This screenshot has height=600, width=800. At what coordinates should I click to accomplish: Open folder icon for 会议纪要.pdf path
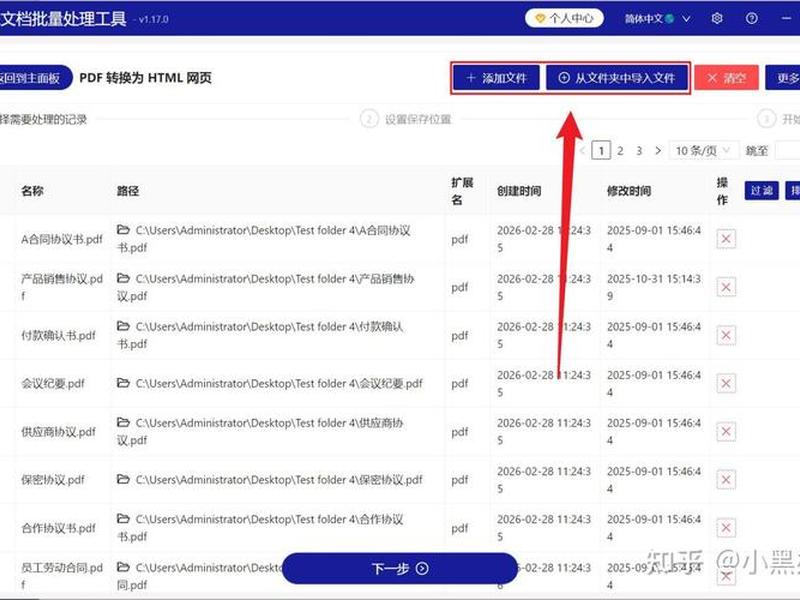point(123,382)
